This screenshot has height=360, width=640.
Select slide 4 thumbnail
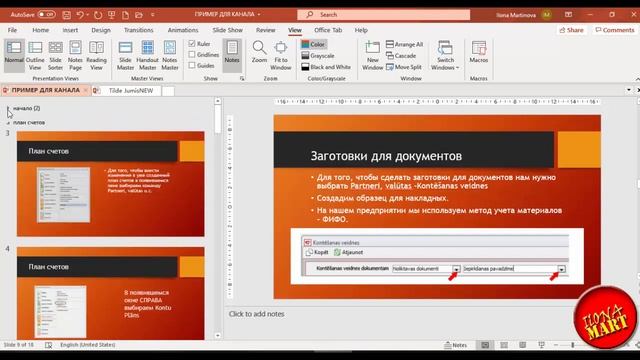[x=111, y=293]
